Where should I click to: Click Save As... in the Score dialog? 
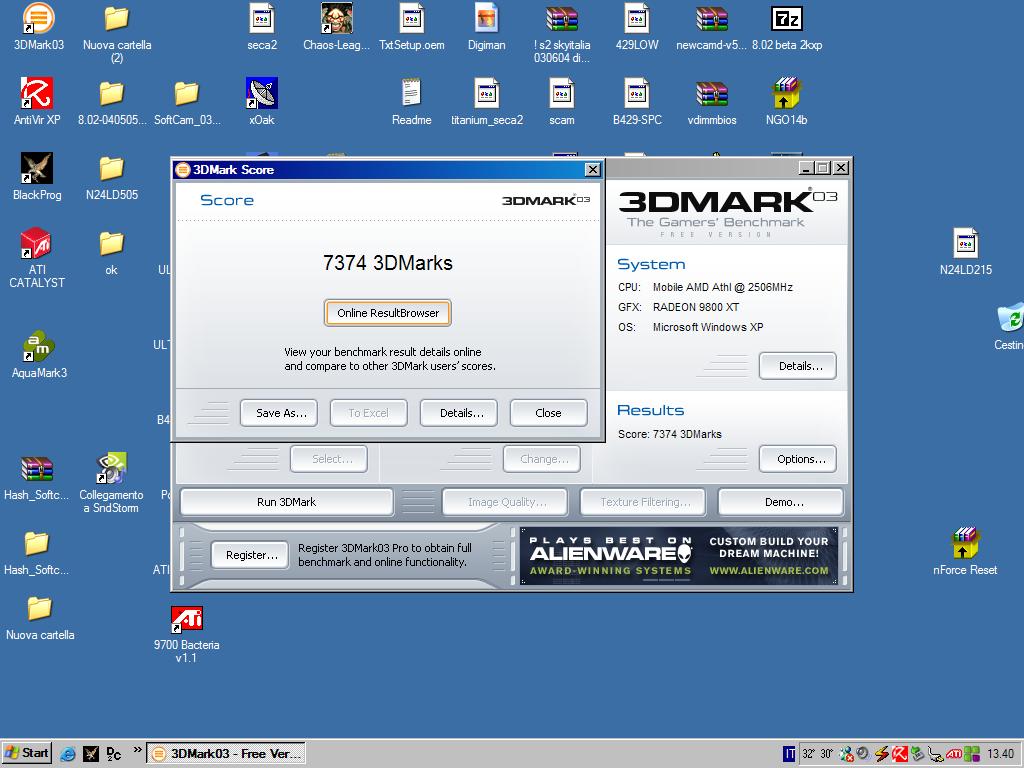pyautogui.click(x=279, y=413)
